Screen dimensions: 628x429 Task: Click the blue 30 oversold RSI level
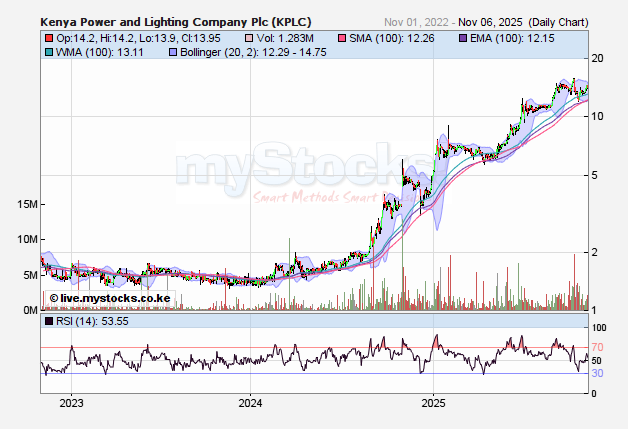tap(596, 373)
